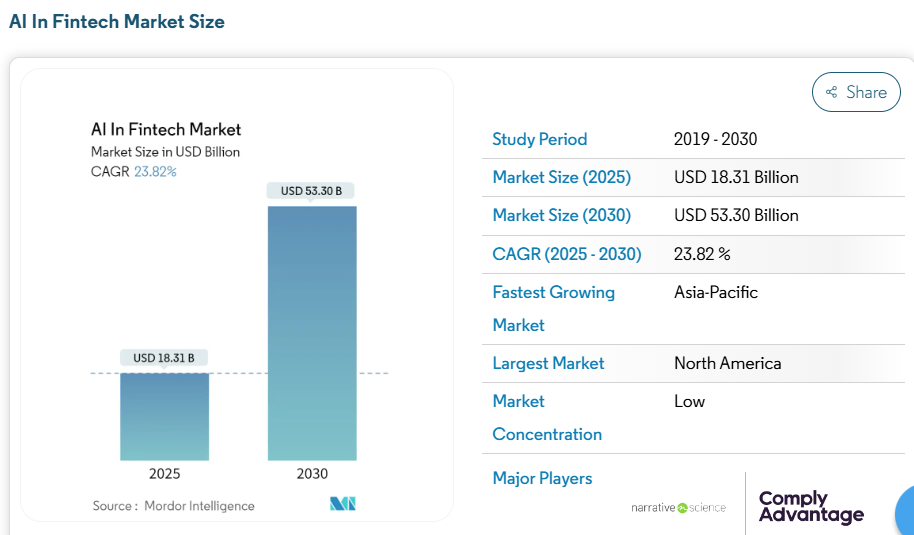This screenshot has height=535, width=914.
Task: Click the Mordor Intelligence logo under chart
Action: click(343, 504)
